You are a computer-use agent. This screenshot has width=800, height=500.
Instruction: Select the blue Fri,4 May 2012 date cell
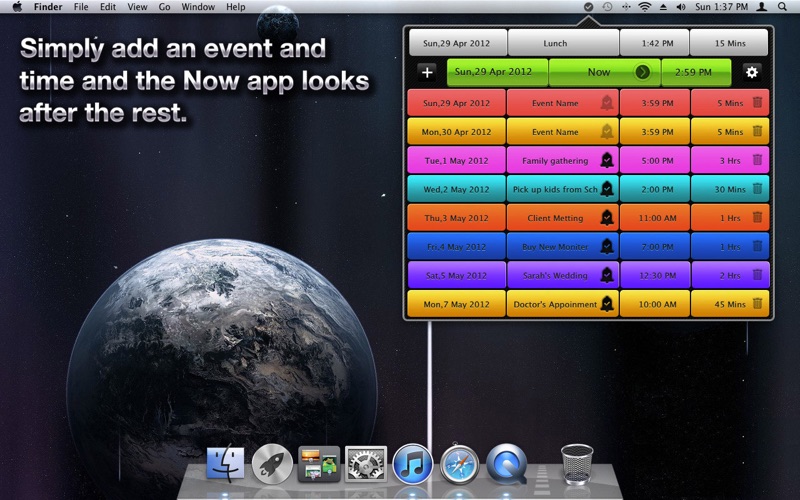[x=456, y=246]
